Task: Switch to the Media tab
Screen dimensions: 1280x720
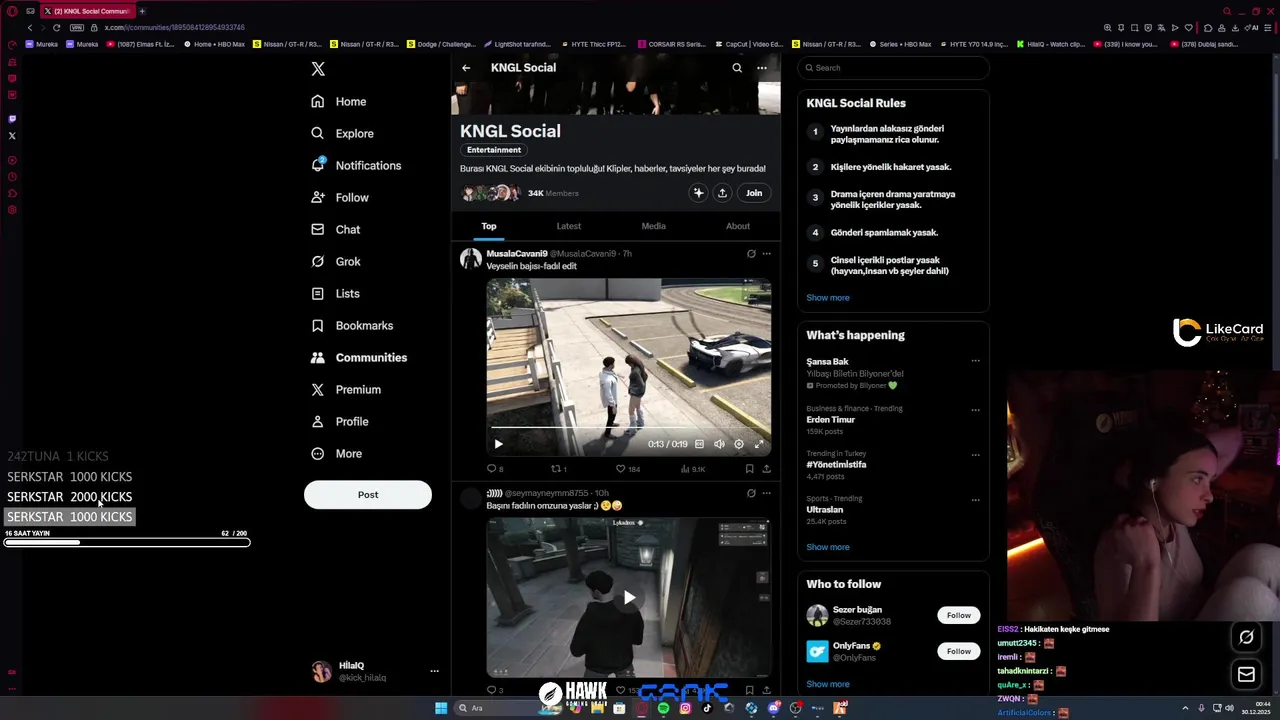Action: tap(654, 226)
